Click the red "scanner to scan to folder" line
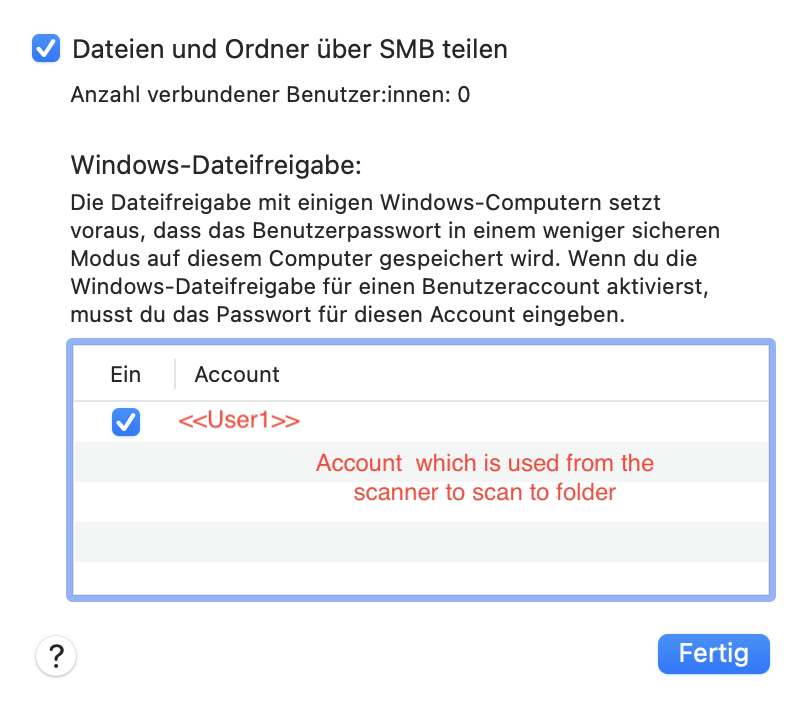The image size is (798, 708). click(x=485, y=492)
